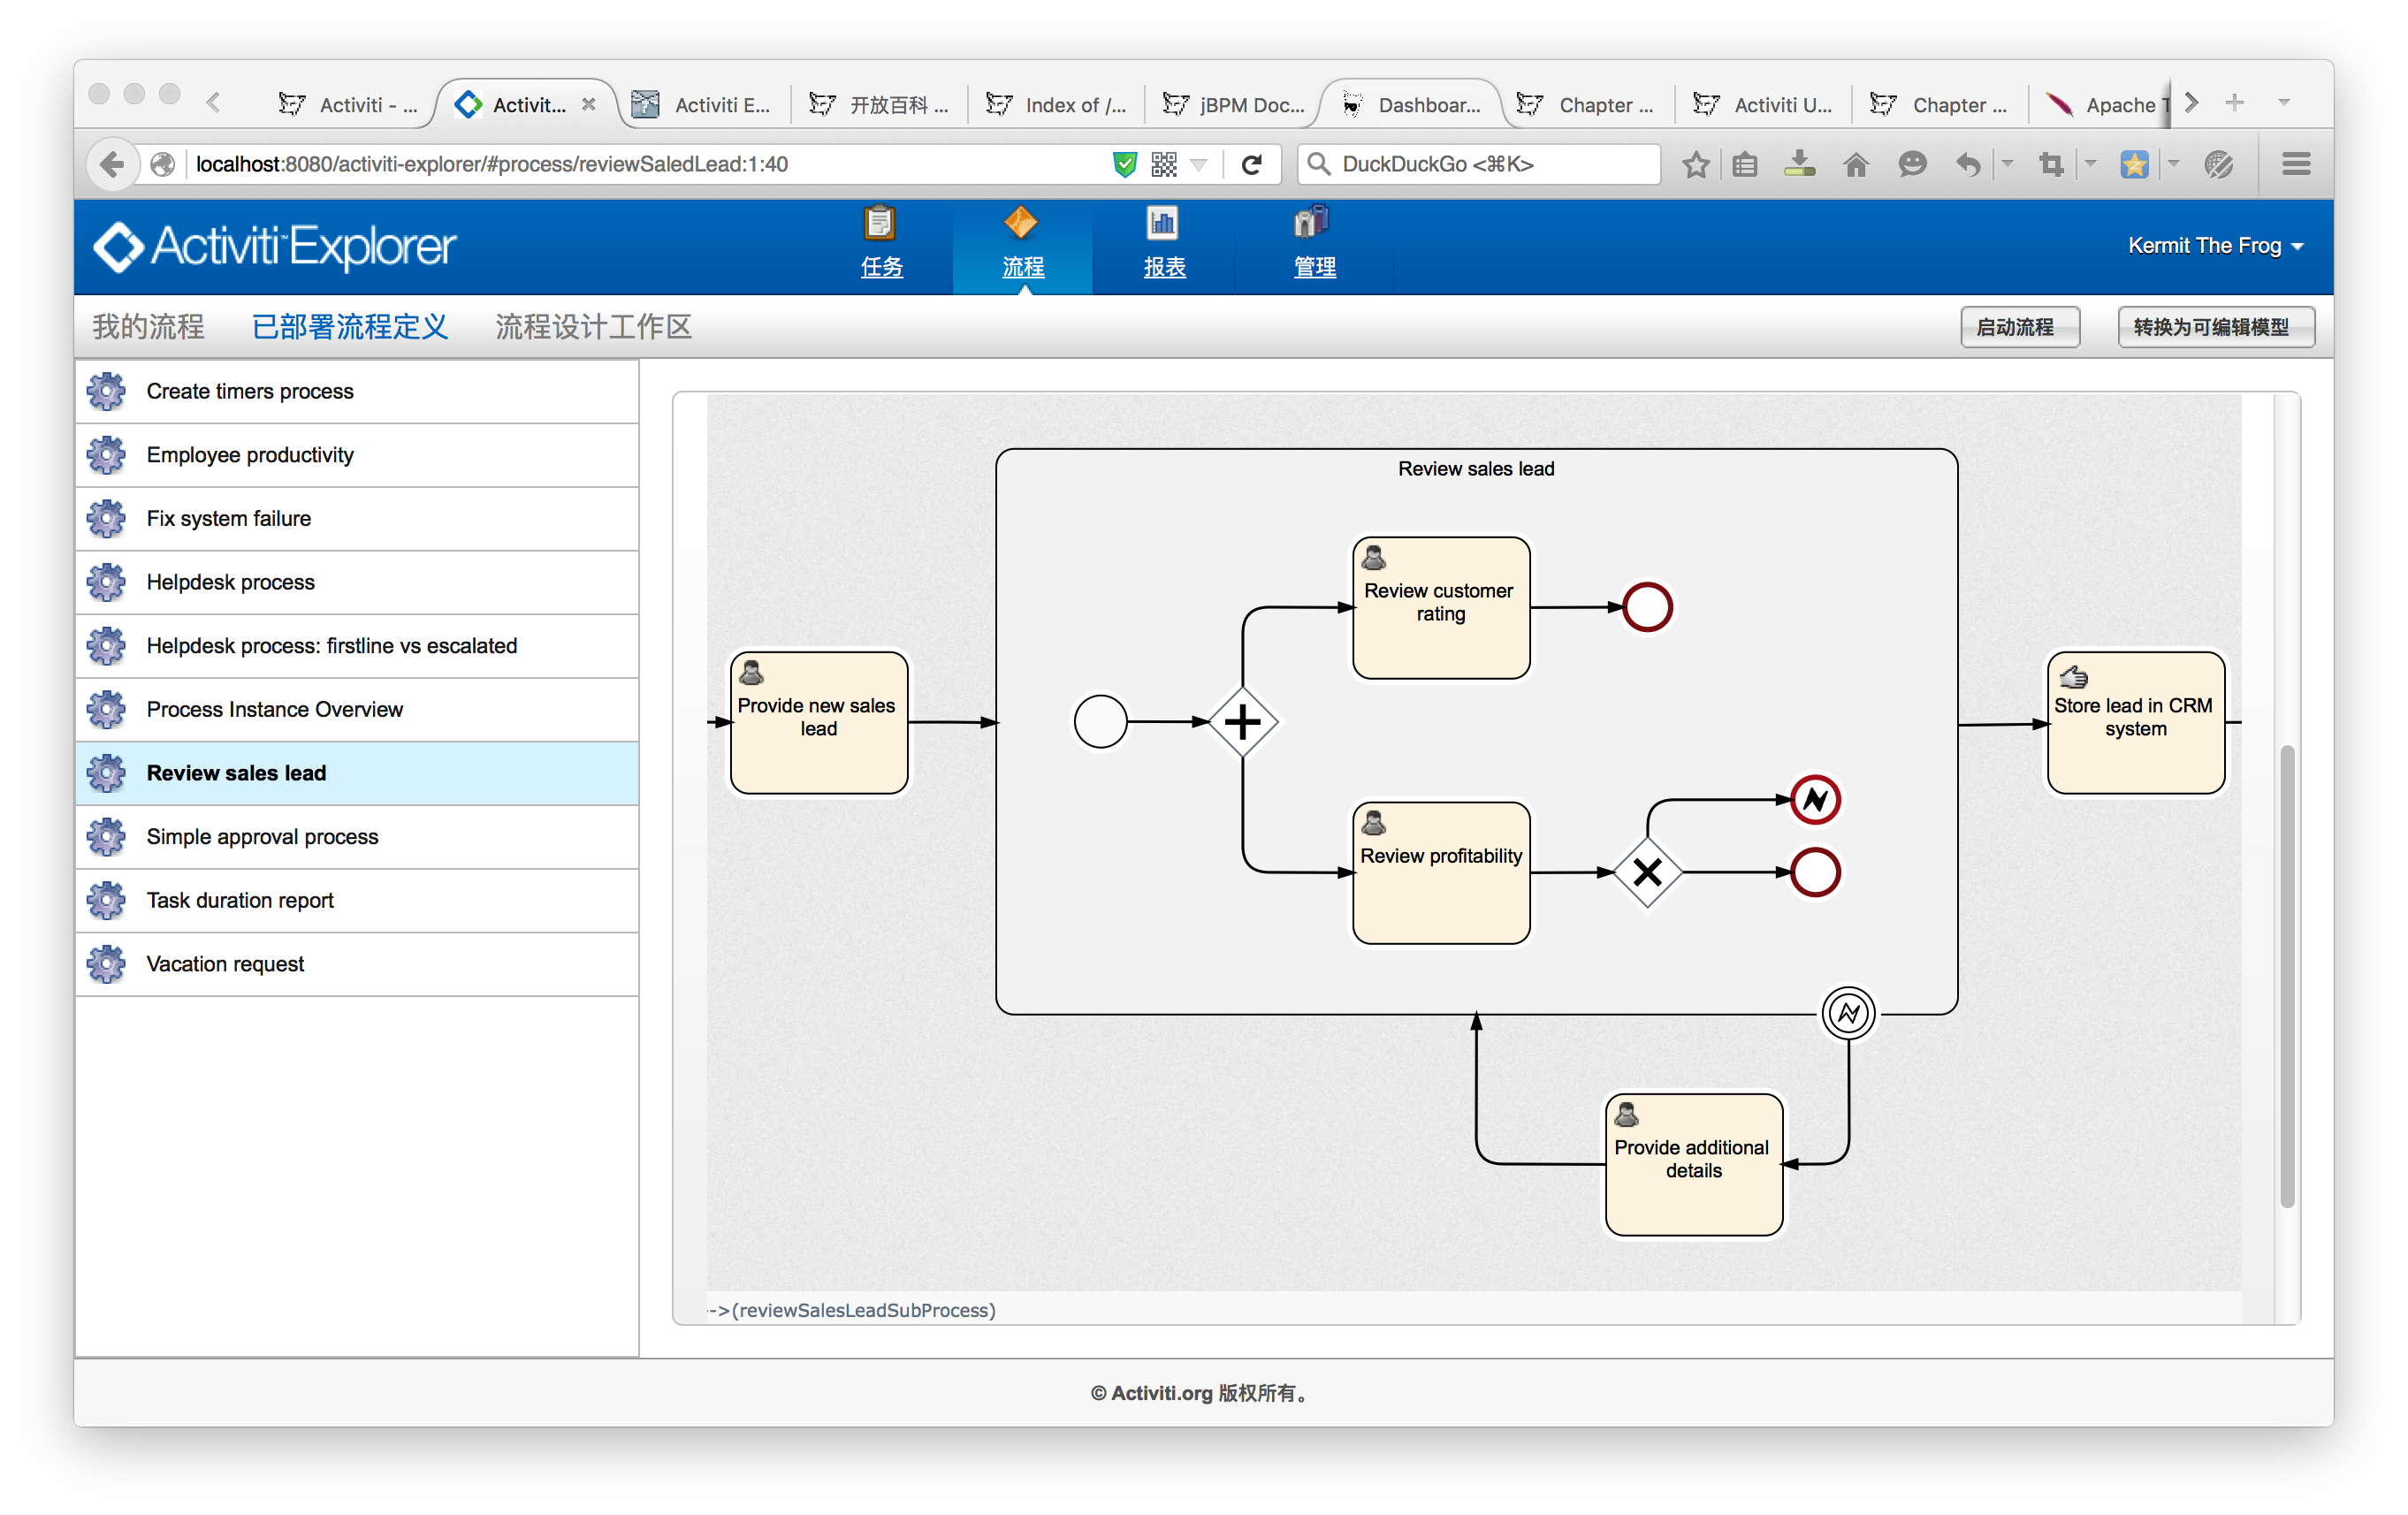Click the browser home icon

point(1856,164)
